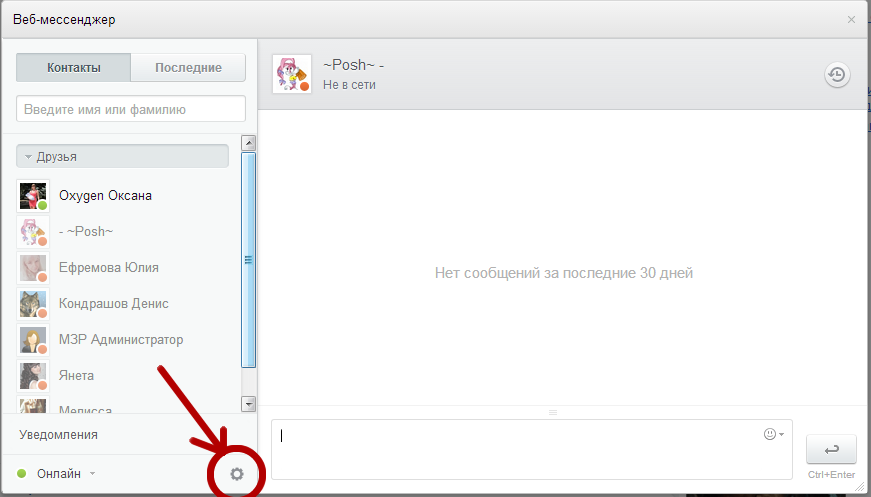Screen dimensions: 871x497
Task: Expand arrow next to smiley icon
Action: [x=781, y=434]
